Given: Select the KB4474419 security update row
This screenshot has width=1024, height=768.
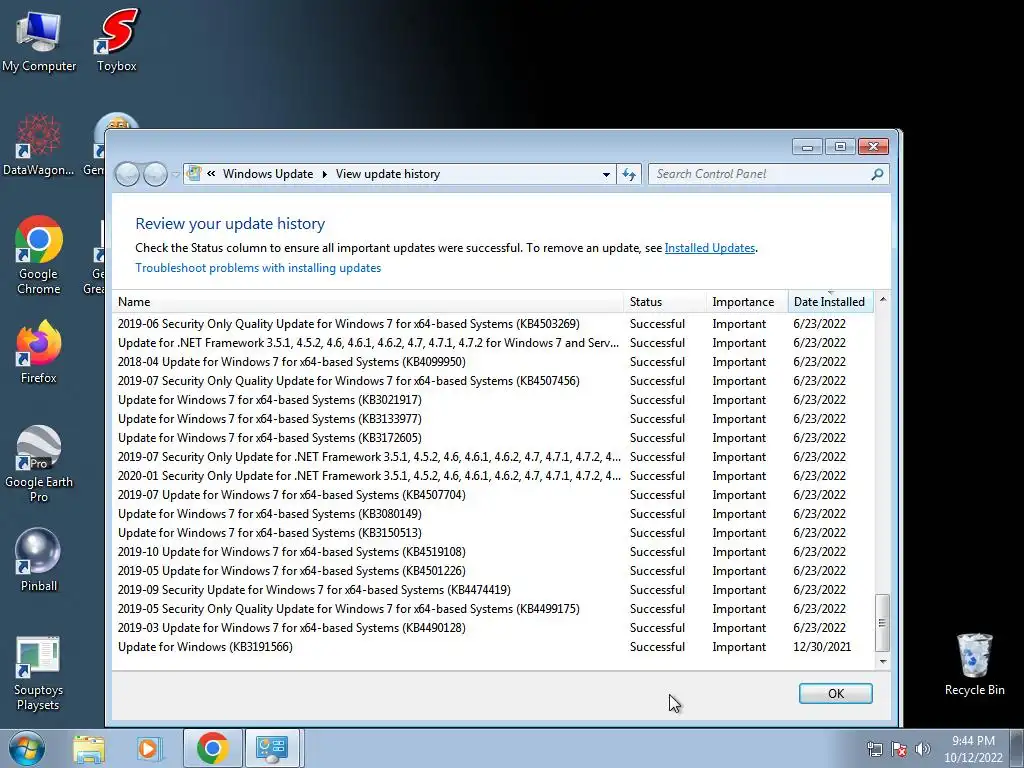Looking at the screenshot, I should coord(493,590).
